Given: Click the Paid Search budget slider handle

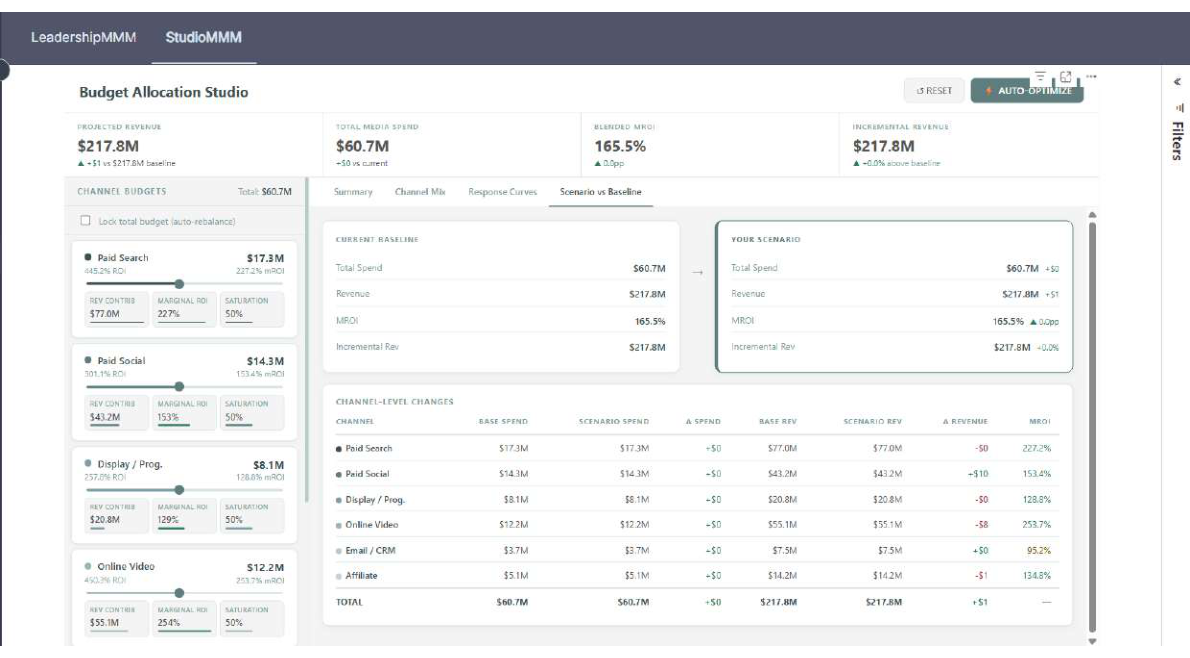Looking at the screenshot, I should [179, 284].
